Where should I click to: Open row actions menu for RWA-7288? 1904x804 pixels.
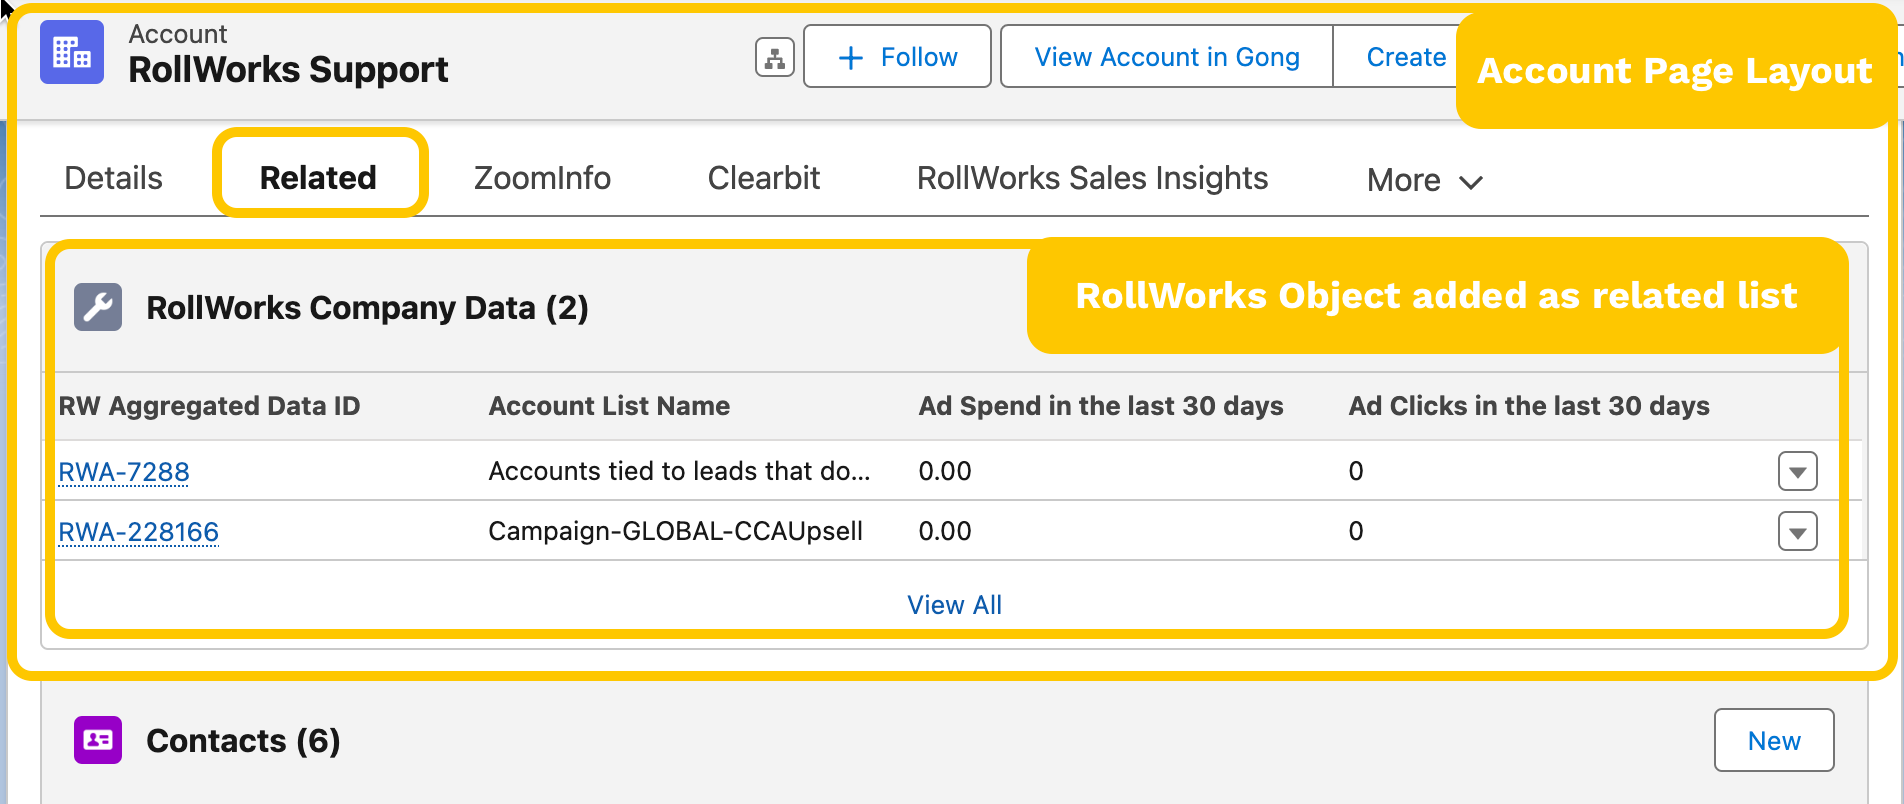pos(1797,471)
